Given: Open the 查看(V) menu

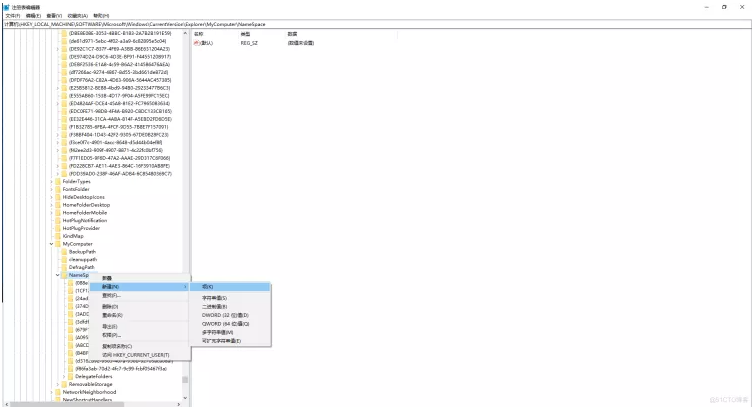Looking at the screenshot, I should point(54,16).
